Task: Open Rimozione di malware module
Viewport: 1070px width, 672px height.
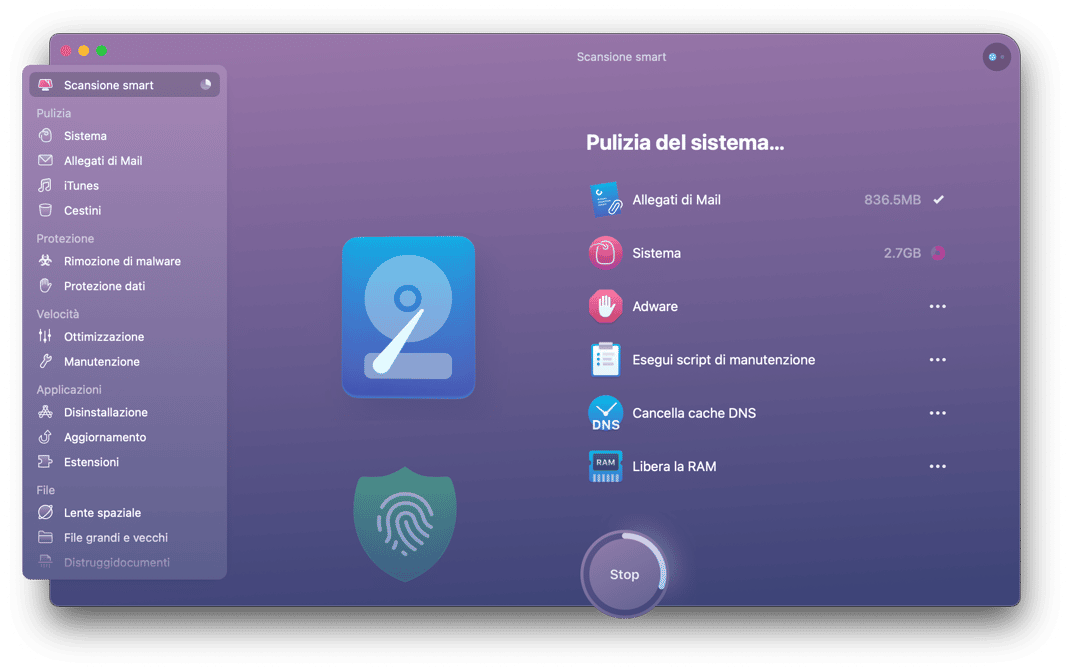Action: click(x=124, y=261)
